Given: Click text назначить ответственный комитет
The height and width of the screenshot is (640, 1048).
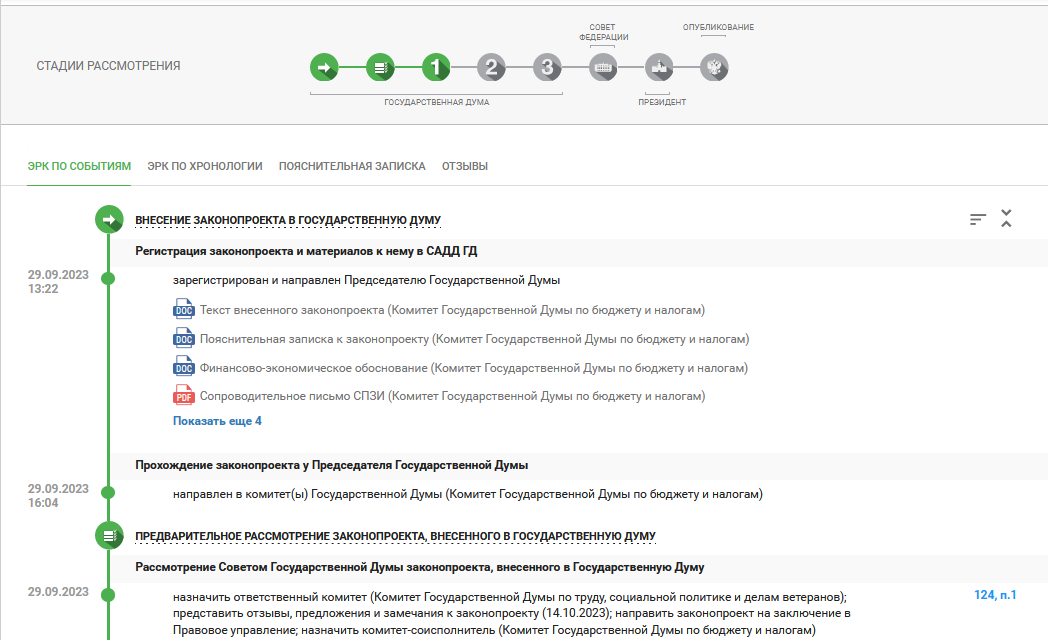Looking at the screenshot, I should click(511, 613).
